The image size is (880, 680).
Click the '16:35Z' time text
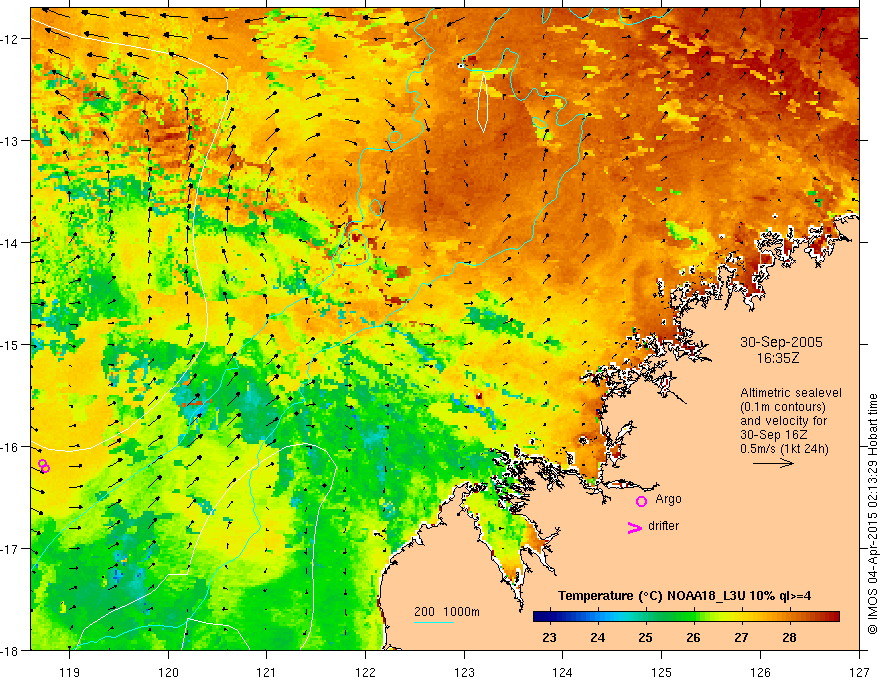pos(778,358)
